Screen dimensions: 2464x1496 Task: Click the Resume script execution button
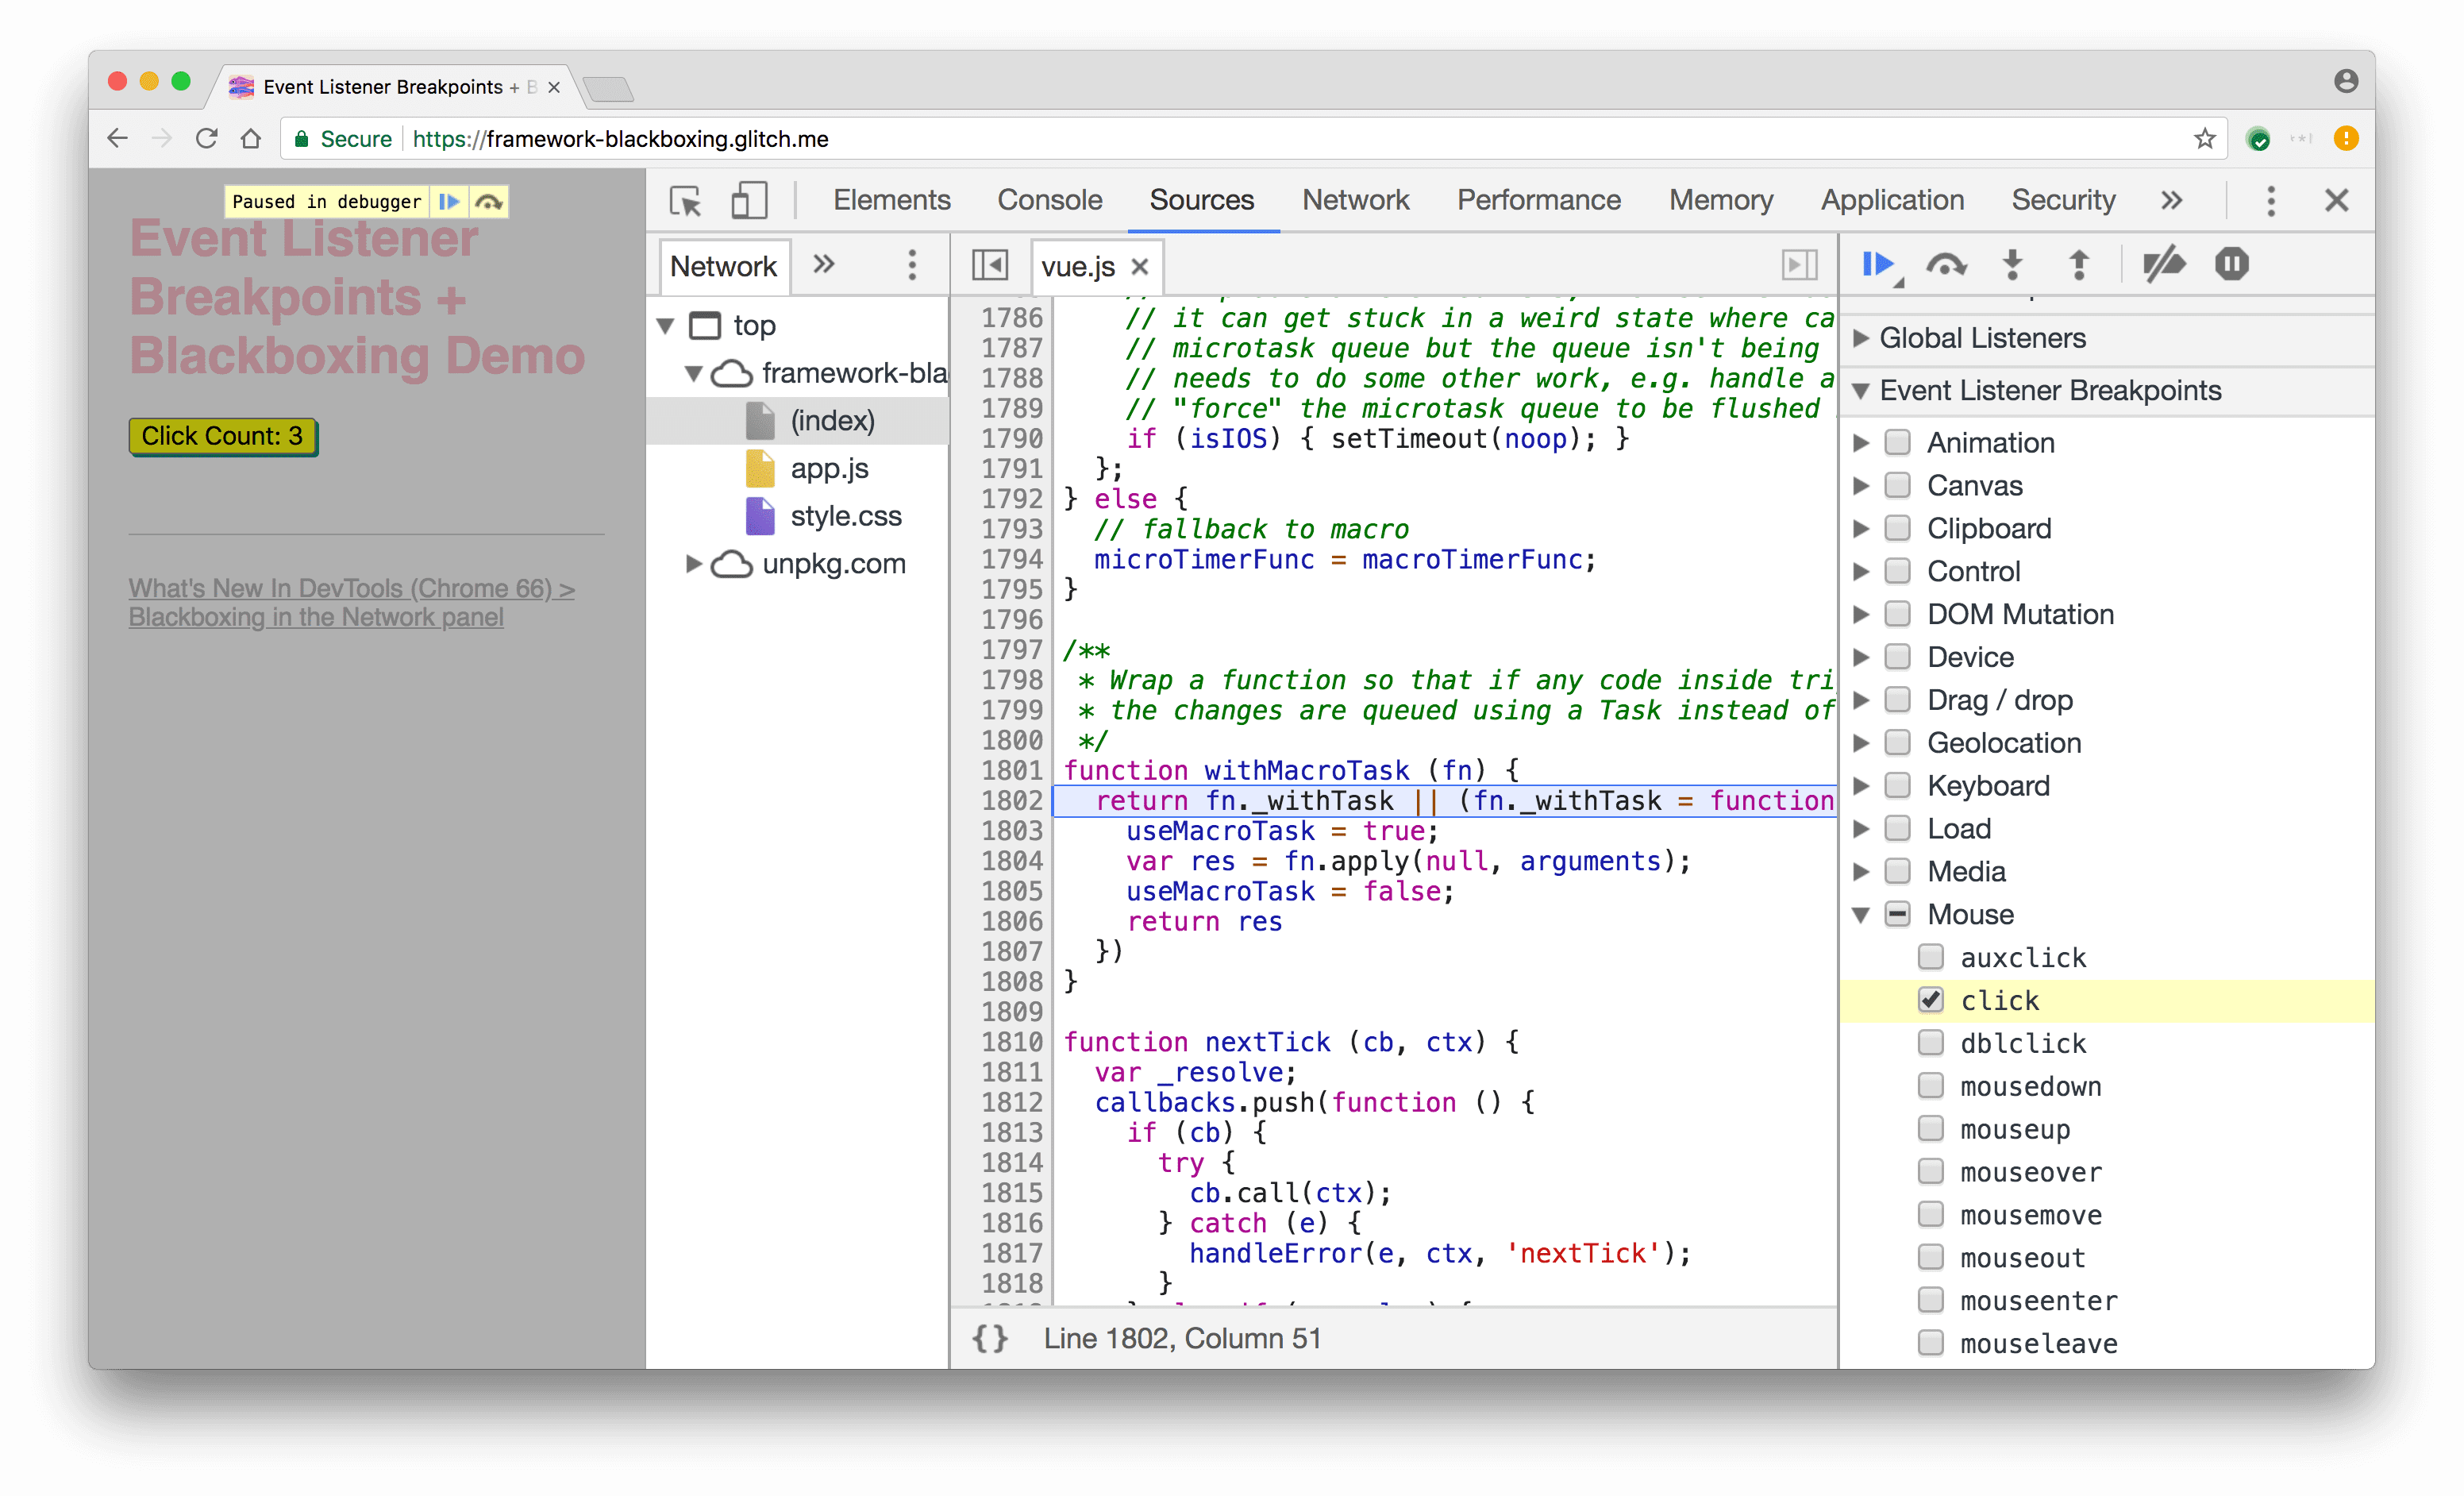[x=1878, y=264]
